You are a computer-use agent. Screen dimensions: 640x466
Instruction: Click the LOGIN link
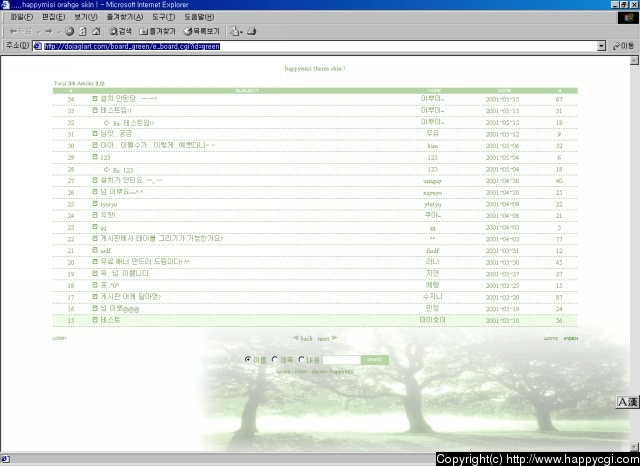point(59,338)
